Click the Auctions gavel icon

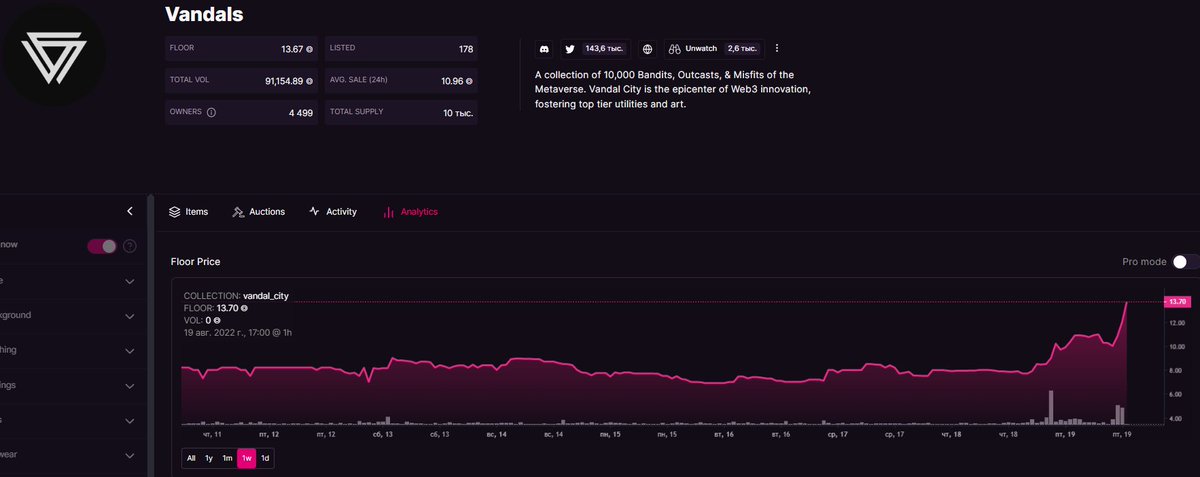[x=238, y=212]
